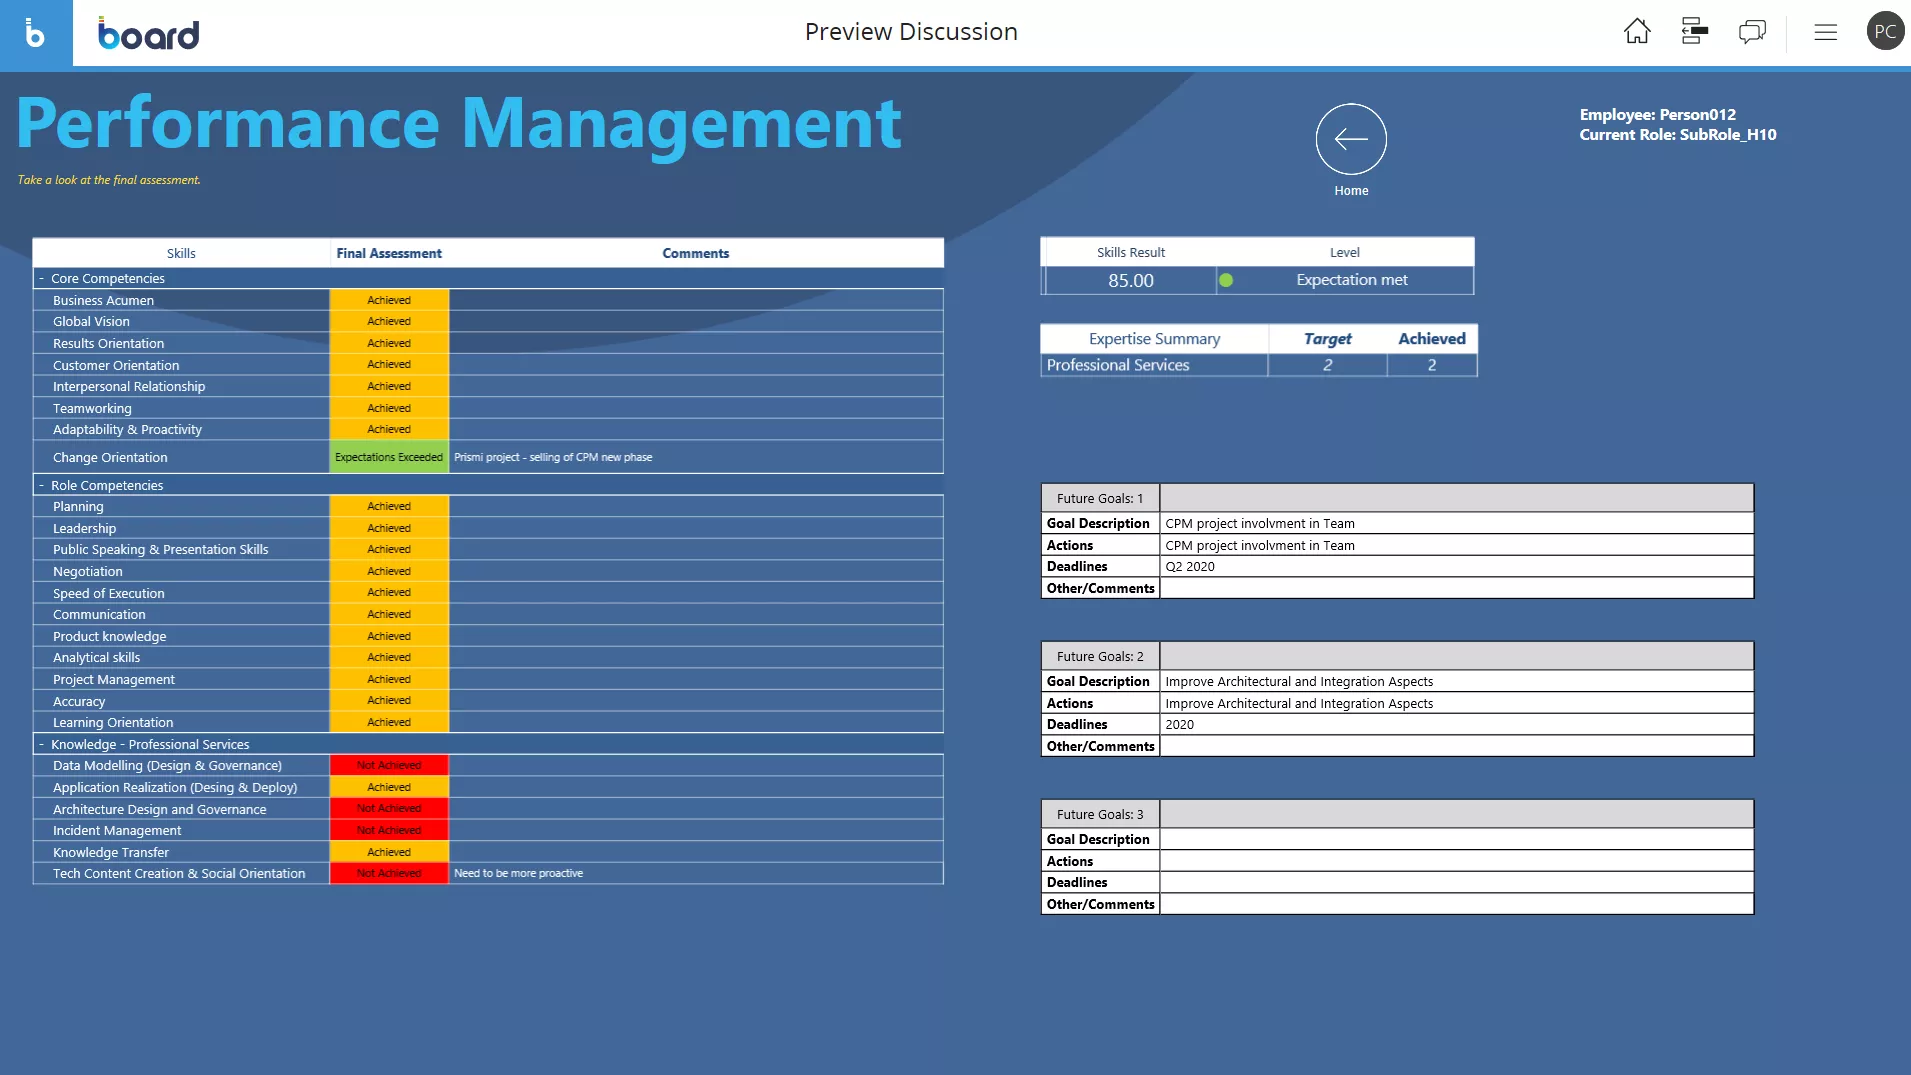Click the green Expectation met status dot
The height and width of the screenshot is (1075, 1911).
pyautogui.click(x=1226, y=281)
